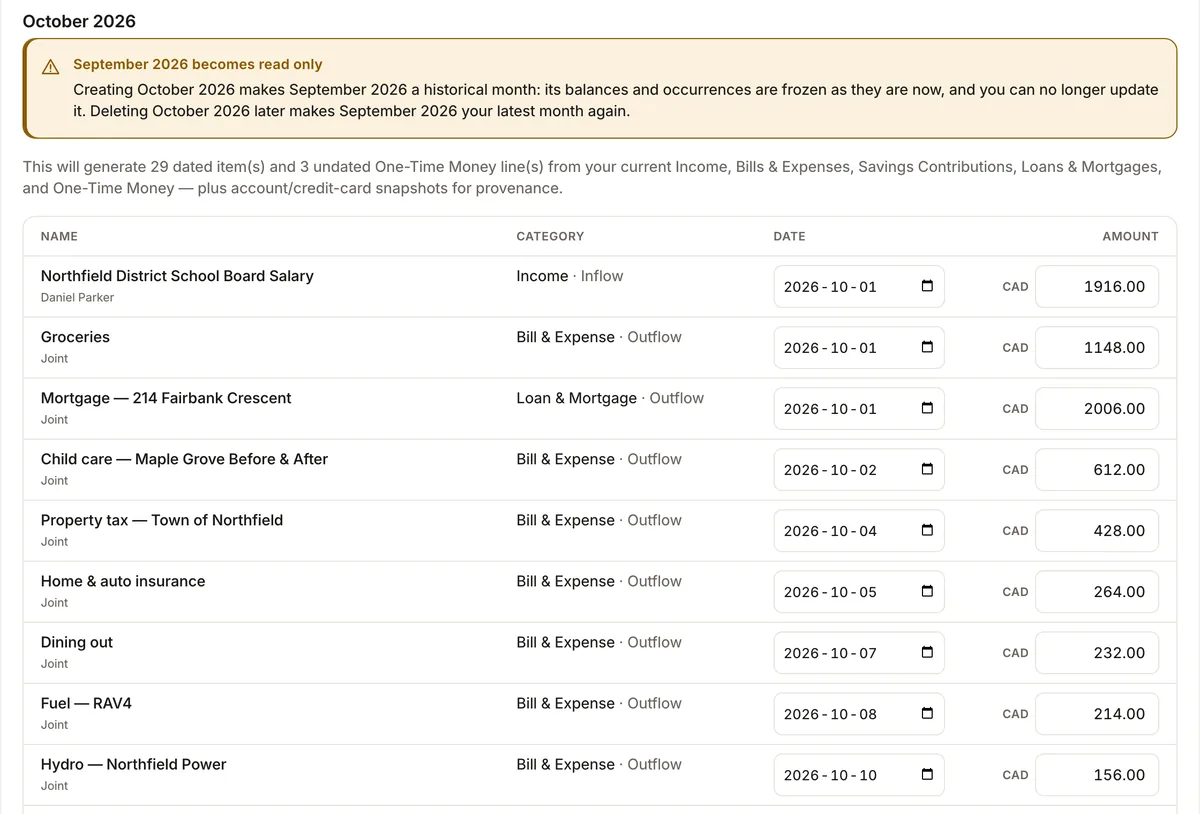This screenshot has width=1200, height=814.
Task: Click 'September 2026 becomes read only' banner title
Action: (x=198, y=64)
